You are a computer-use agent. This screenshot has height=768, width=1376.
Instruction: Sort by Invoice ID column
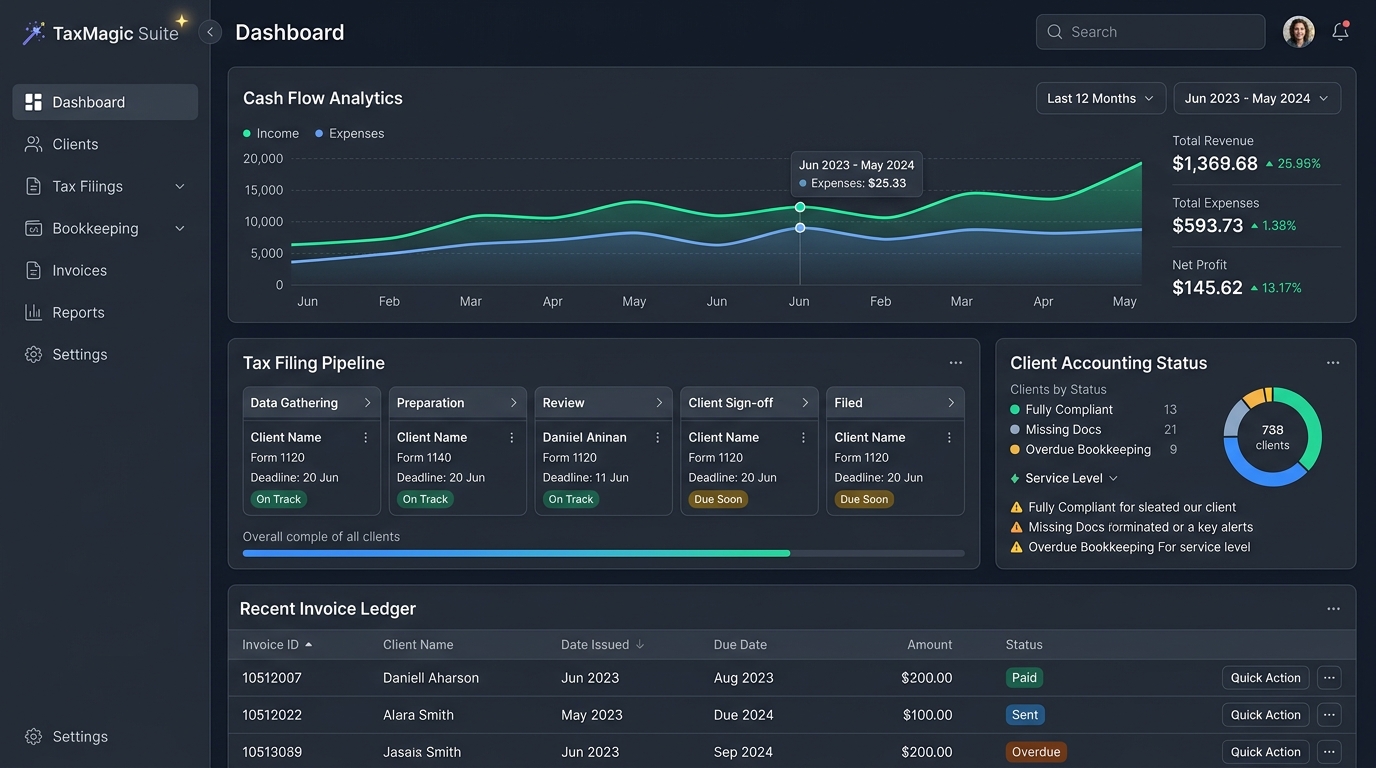point(277,645)
